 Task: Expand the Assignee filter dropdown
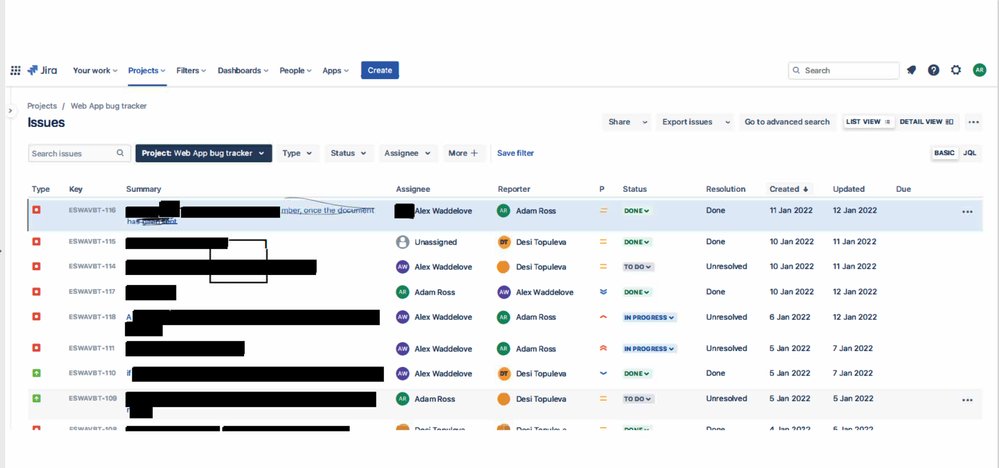point(408,153)
